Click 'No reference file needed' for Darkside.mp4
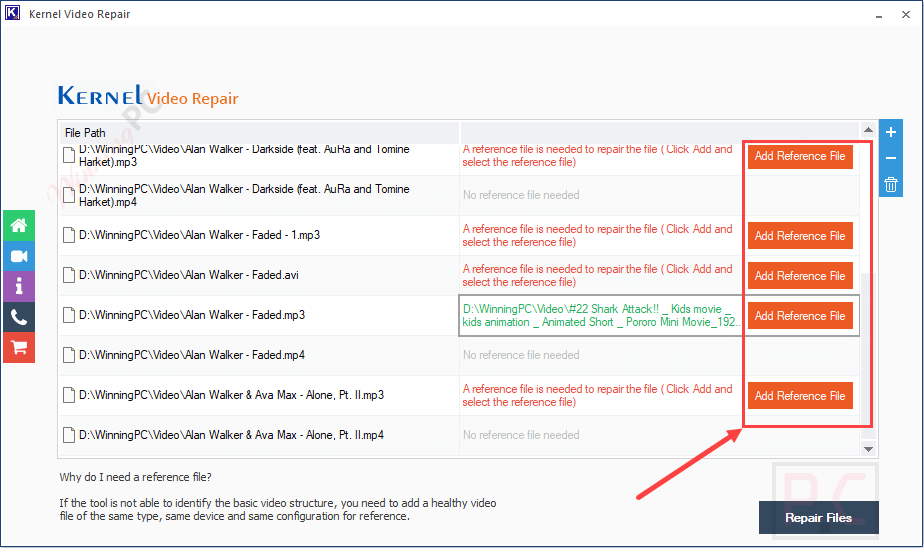Image resolution: width=924 pixels, height=548 pixels. tap(521, 195)
